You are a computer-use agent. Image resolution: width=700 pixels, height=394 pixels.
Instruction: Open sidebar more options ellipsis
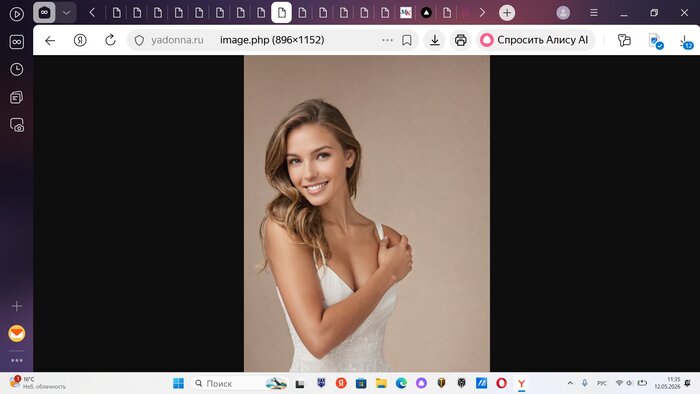[x=17, y=360]
